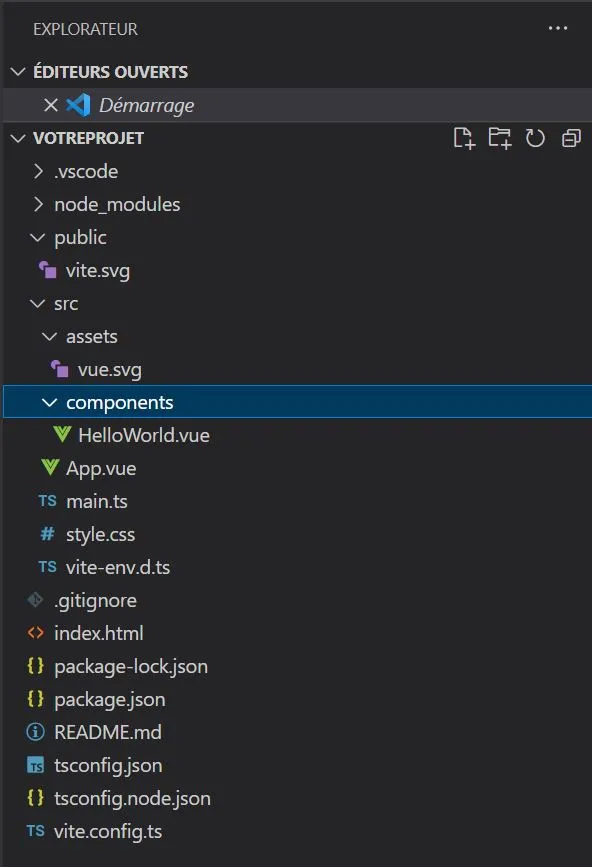The image size is (592, 867).
Task: Open the explorer more actions ellipsis
Action: (x=558, y=28)
